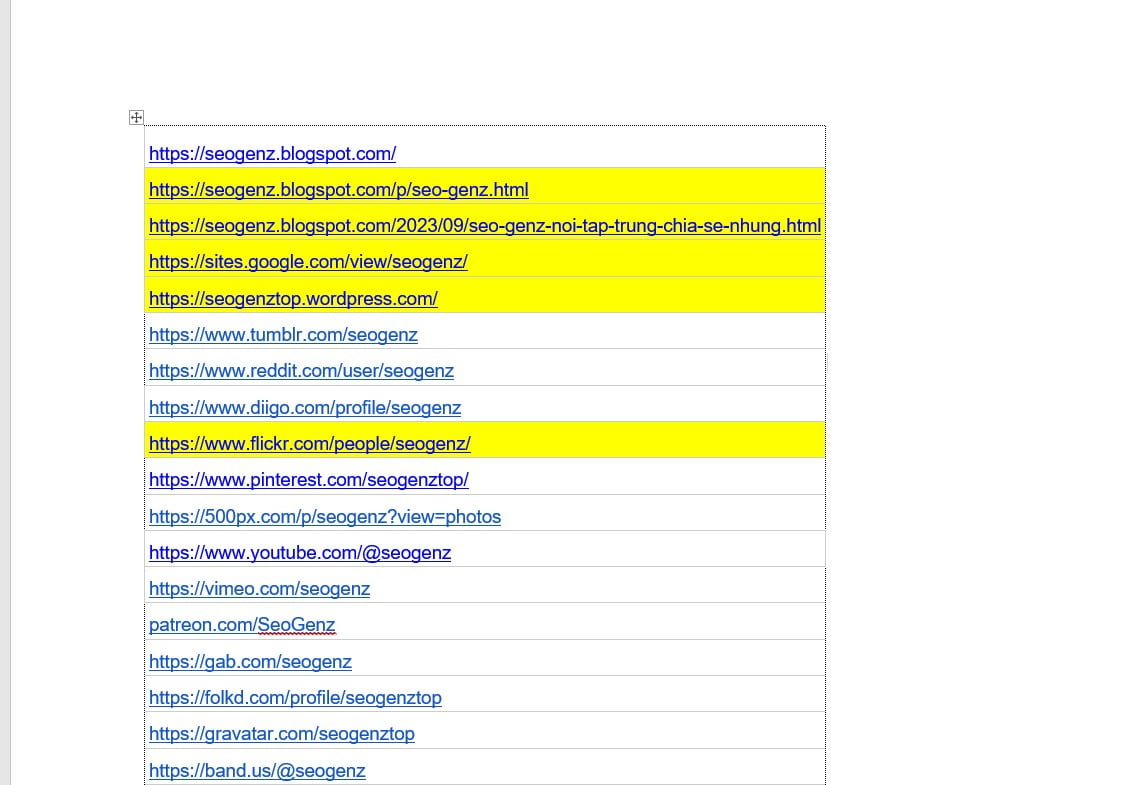Follow the folkd.com/profile/seogenztop link
The image size is (1147, 785).
pos(296,698)
